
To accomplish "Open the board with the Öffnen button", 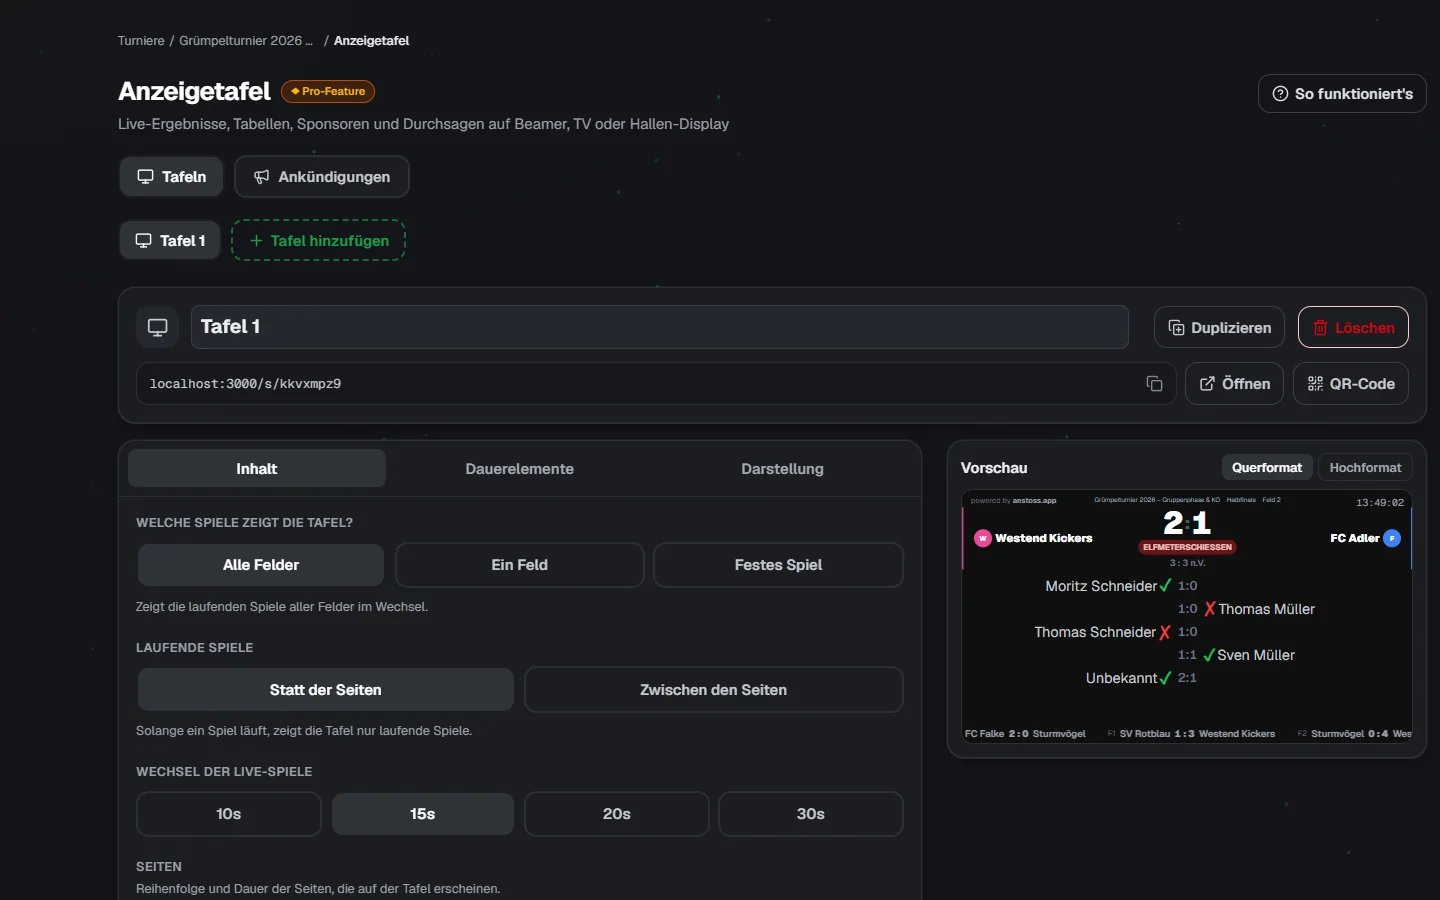I will (1234, 384).
